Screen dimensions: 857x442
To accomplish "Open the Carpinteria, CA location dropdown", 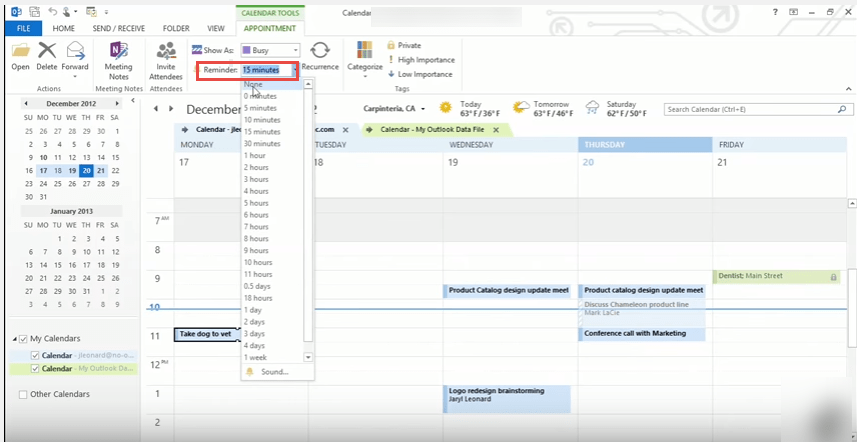I will [423, 109].
